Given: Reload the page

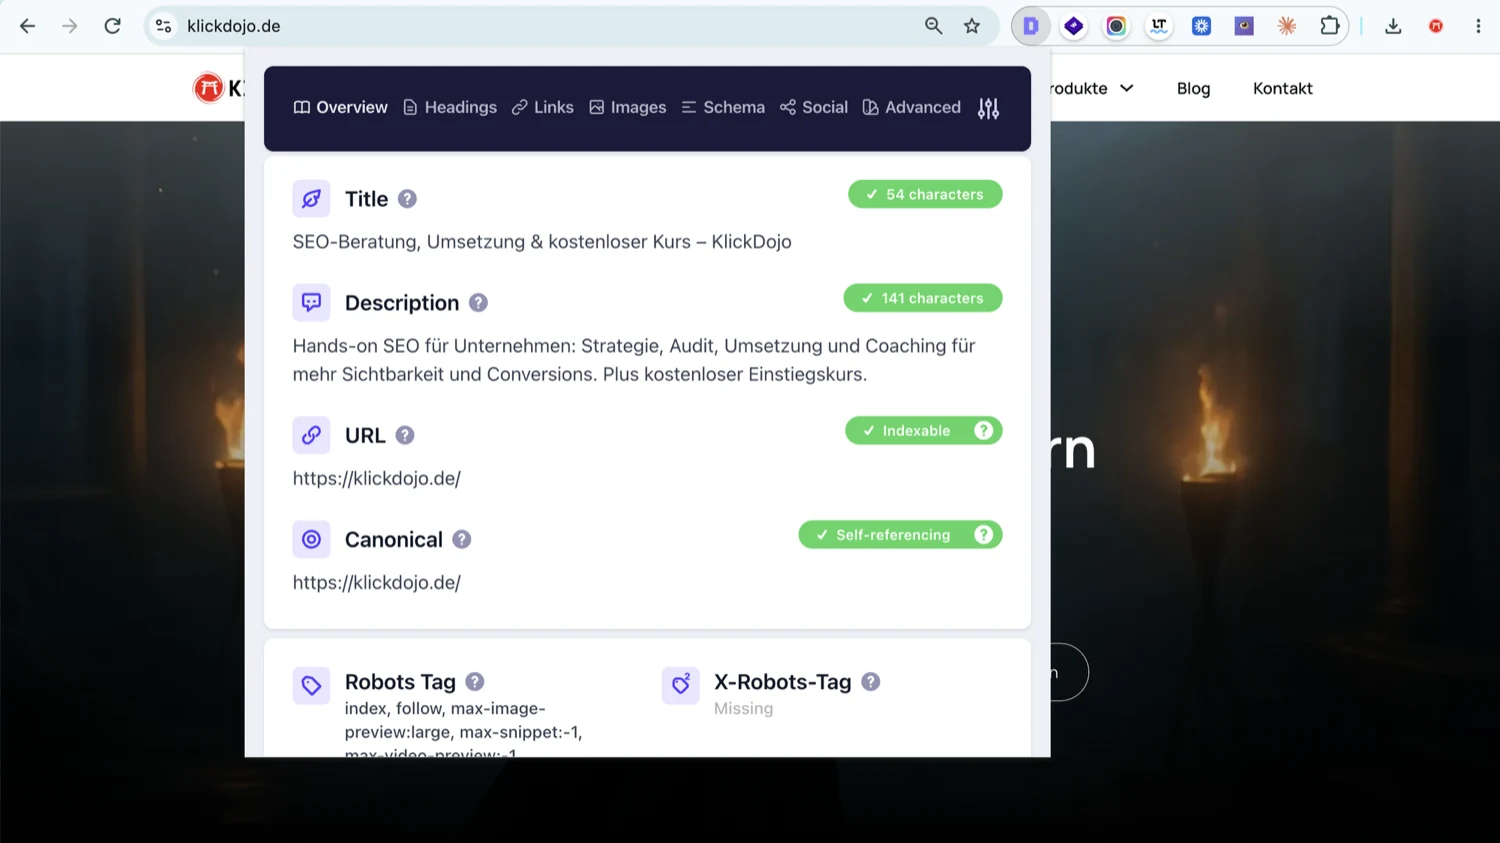Looking at the screenshot, I should (112, 26).
